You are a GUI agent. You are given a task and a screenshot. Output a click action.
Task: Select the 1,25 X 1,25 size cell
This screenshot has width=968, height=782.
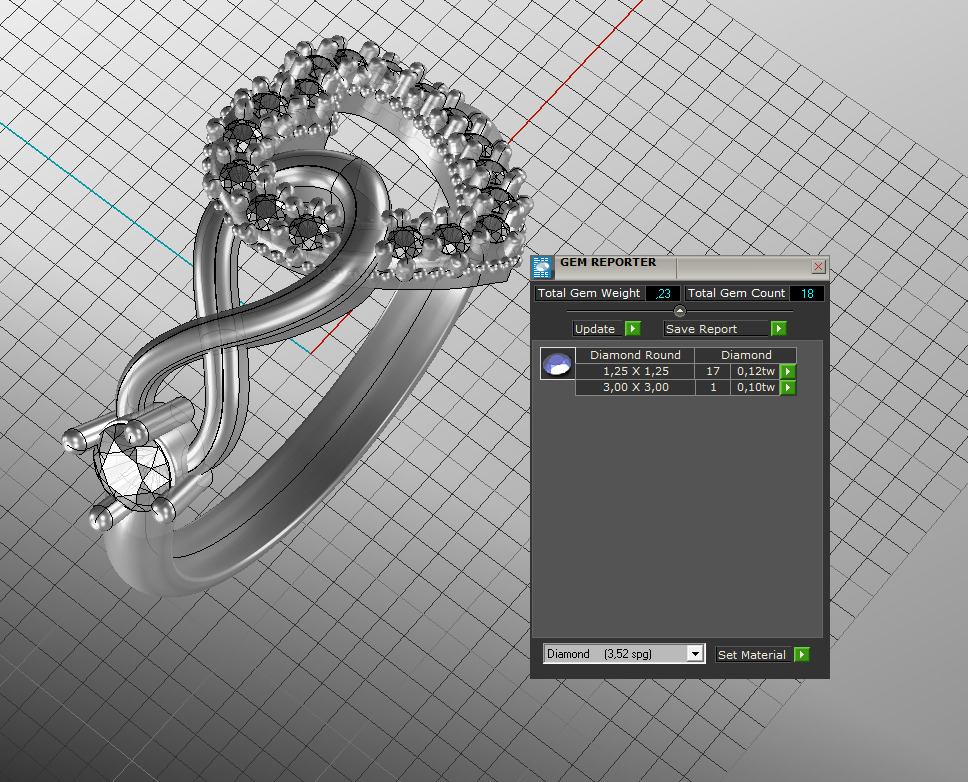(x=635, y=371)
